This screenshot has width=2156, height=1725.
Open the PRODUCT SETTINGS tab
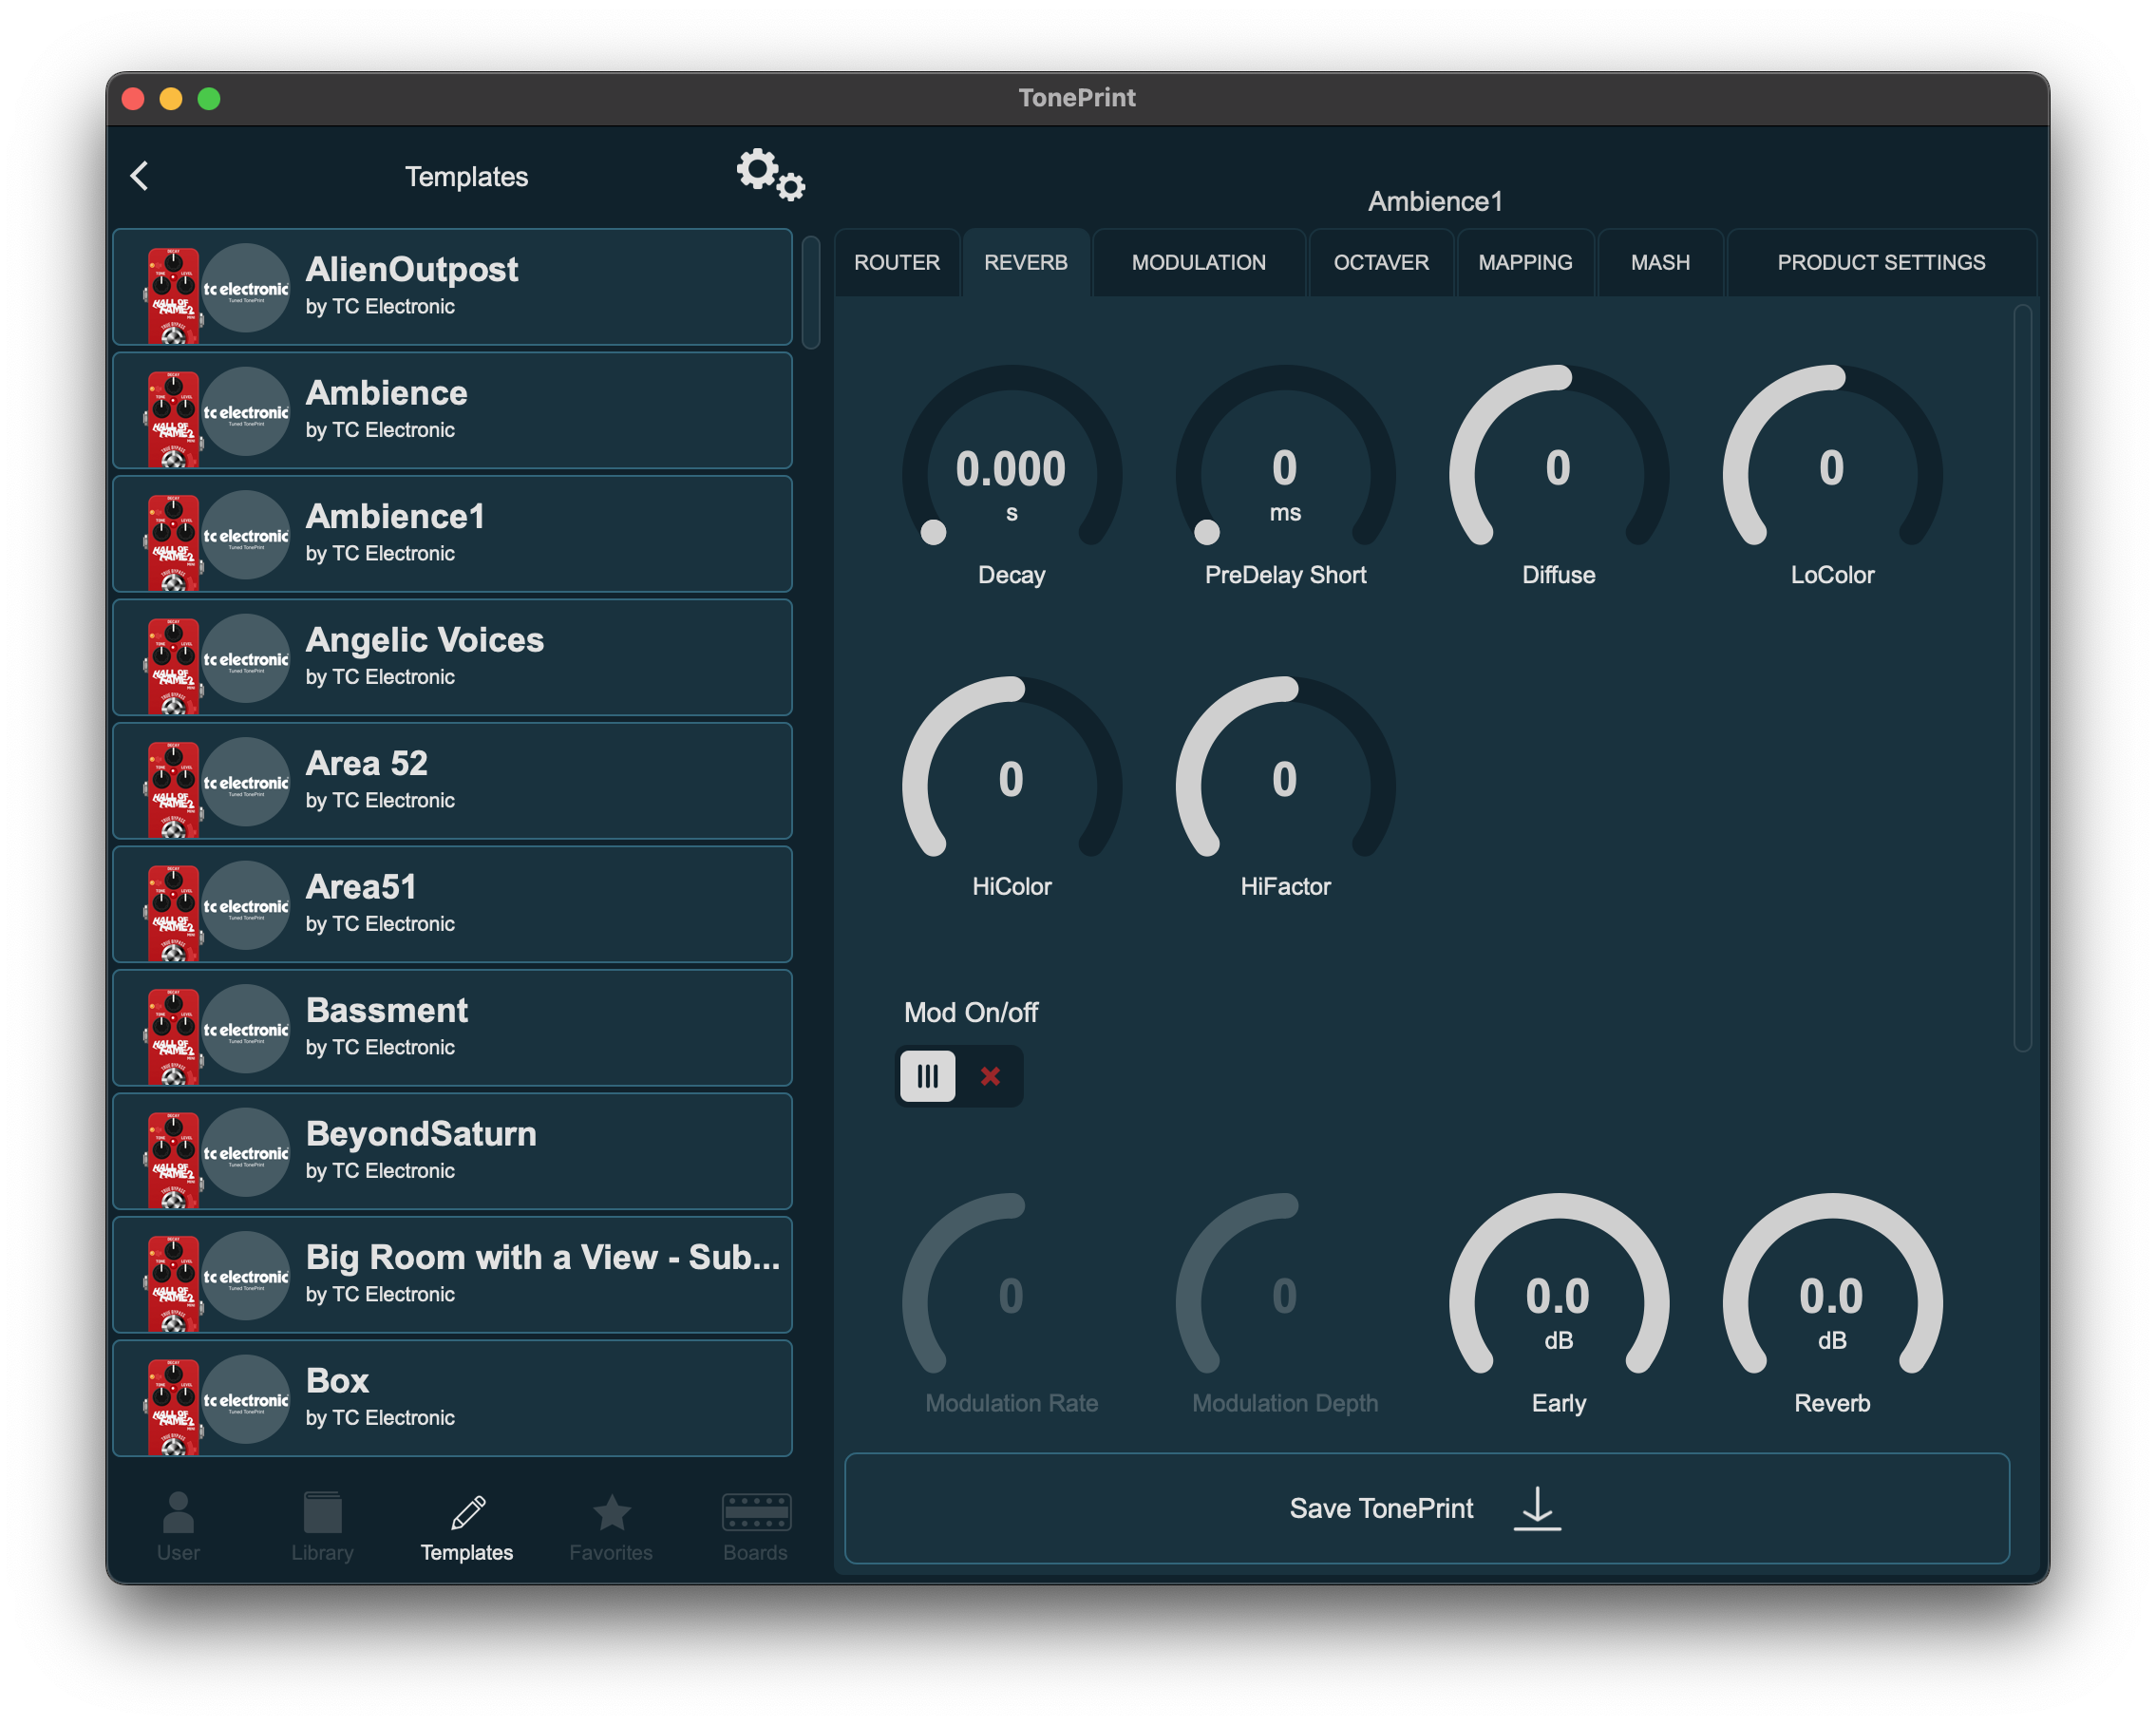click(1881, 262)
